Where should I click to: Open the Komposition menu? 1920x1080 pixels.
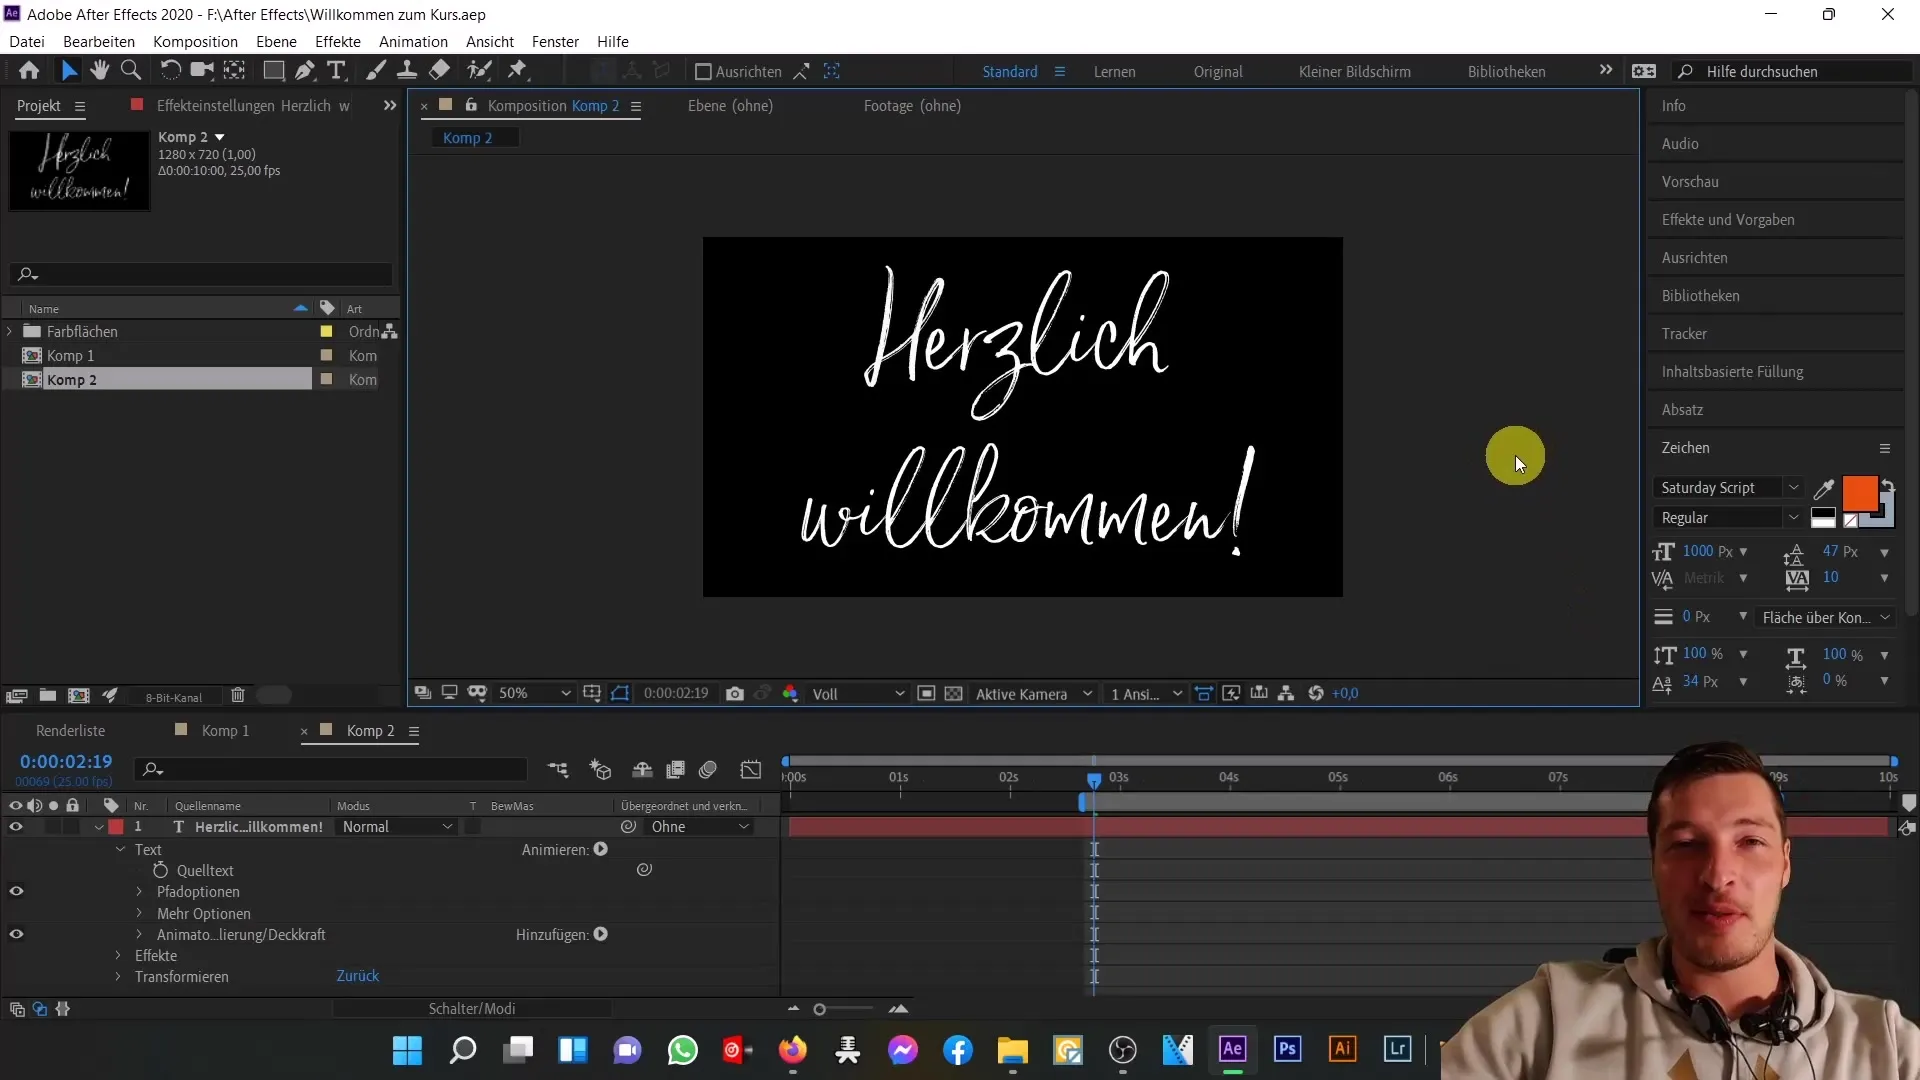pos(195,41)
